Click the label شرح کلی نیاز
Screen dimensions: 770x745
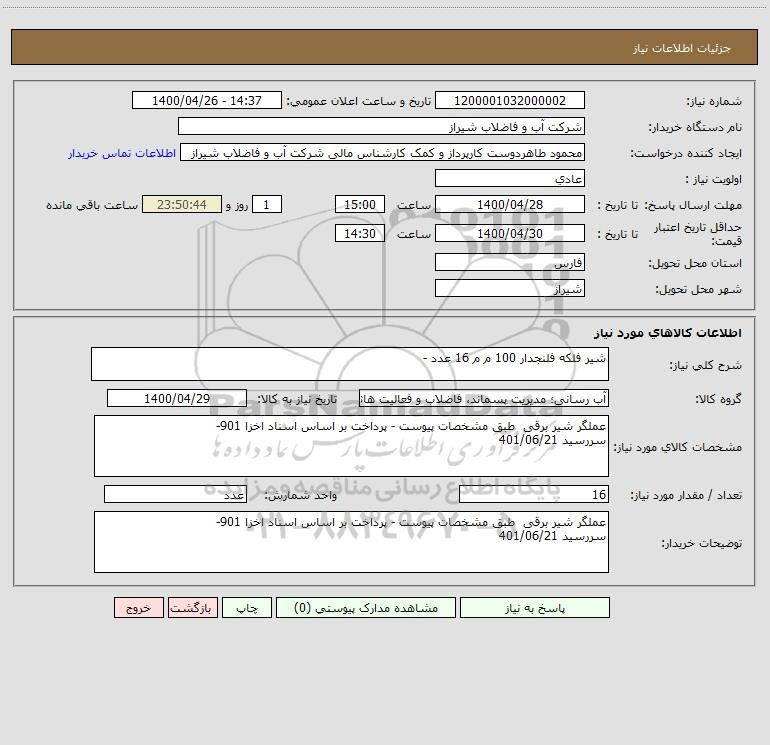tap(706, 365)
